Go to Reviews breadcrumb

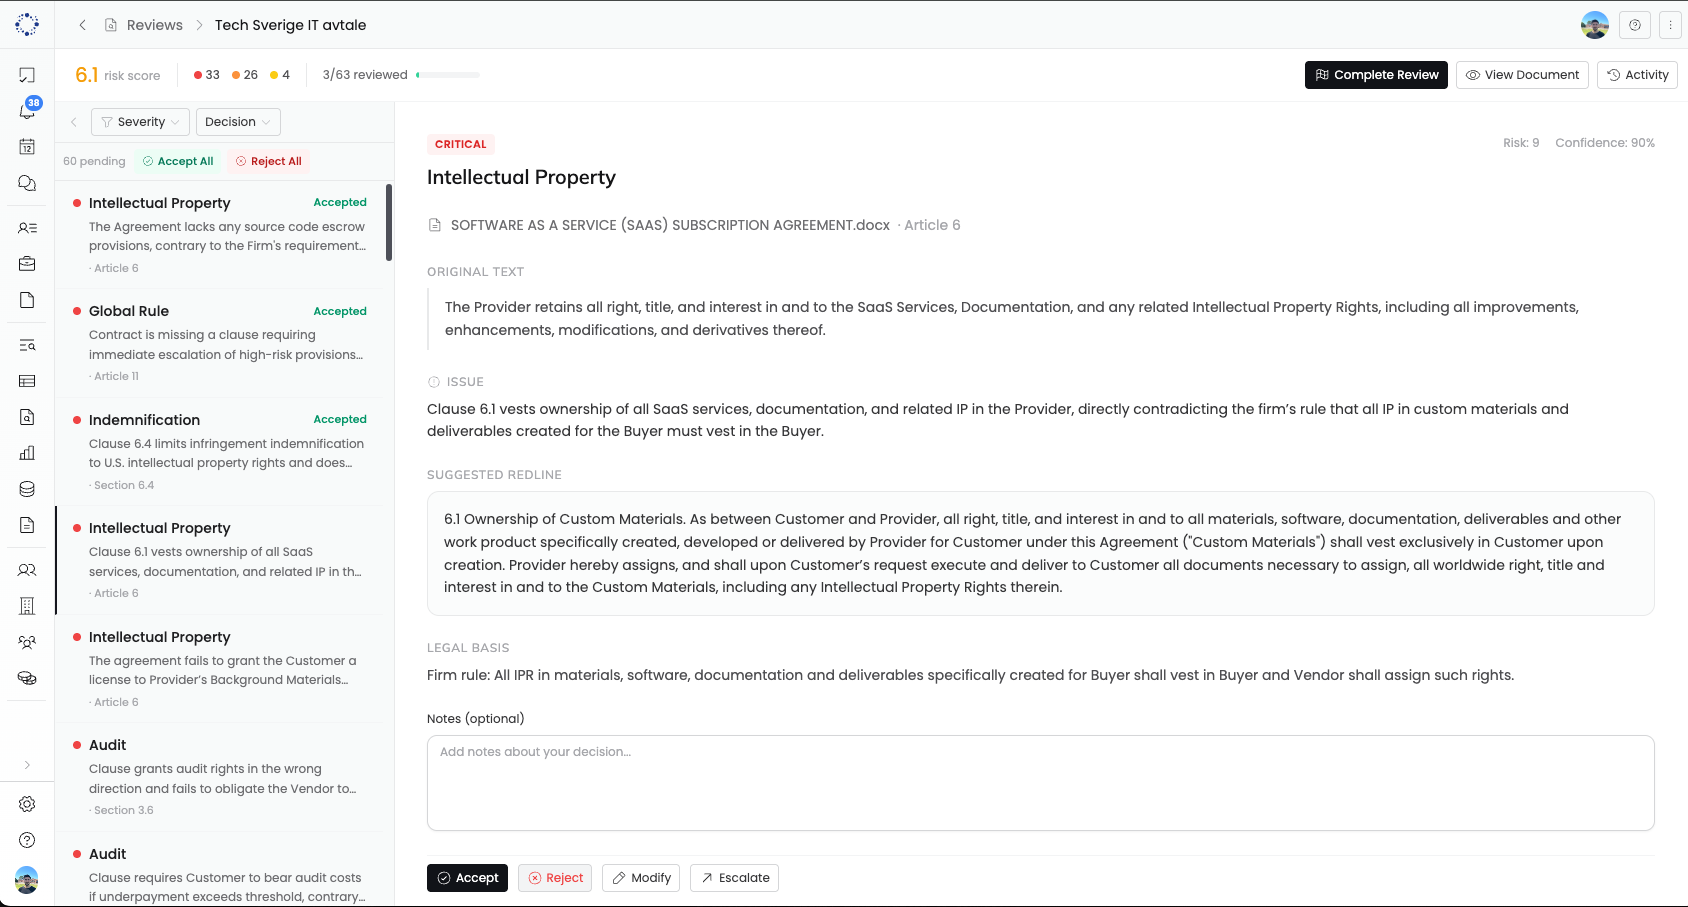154,25
